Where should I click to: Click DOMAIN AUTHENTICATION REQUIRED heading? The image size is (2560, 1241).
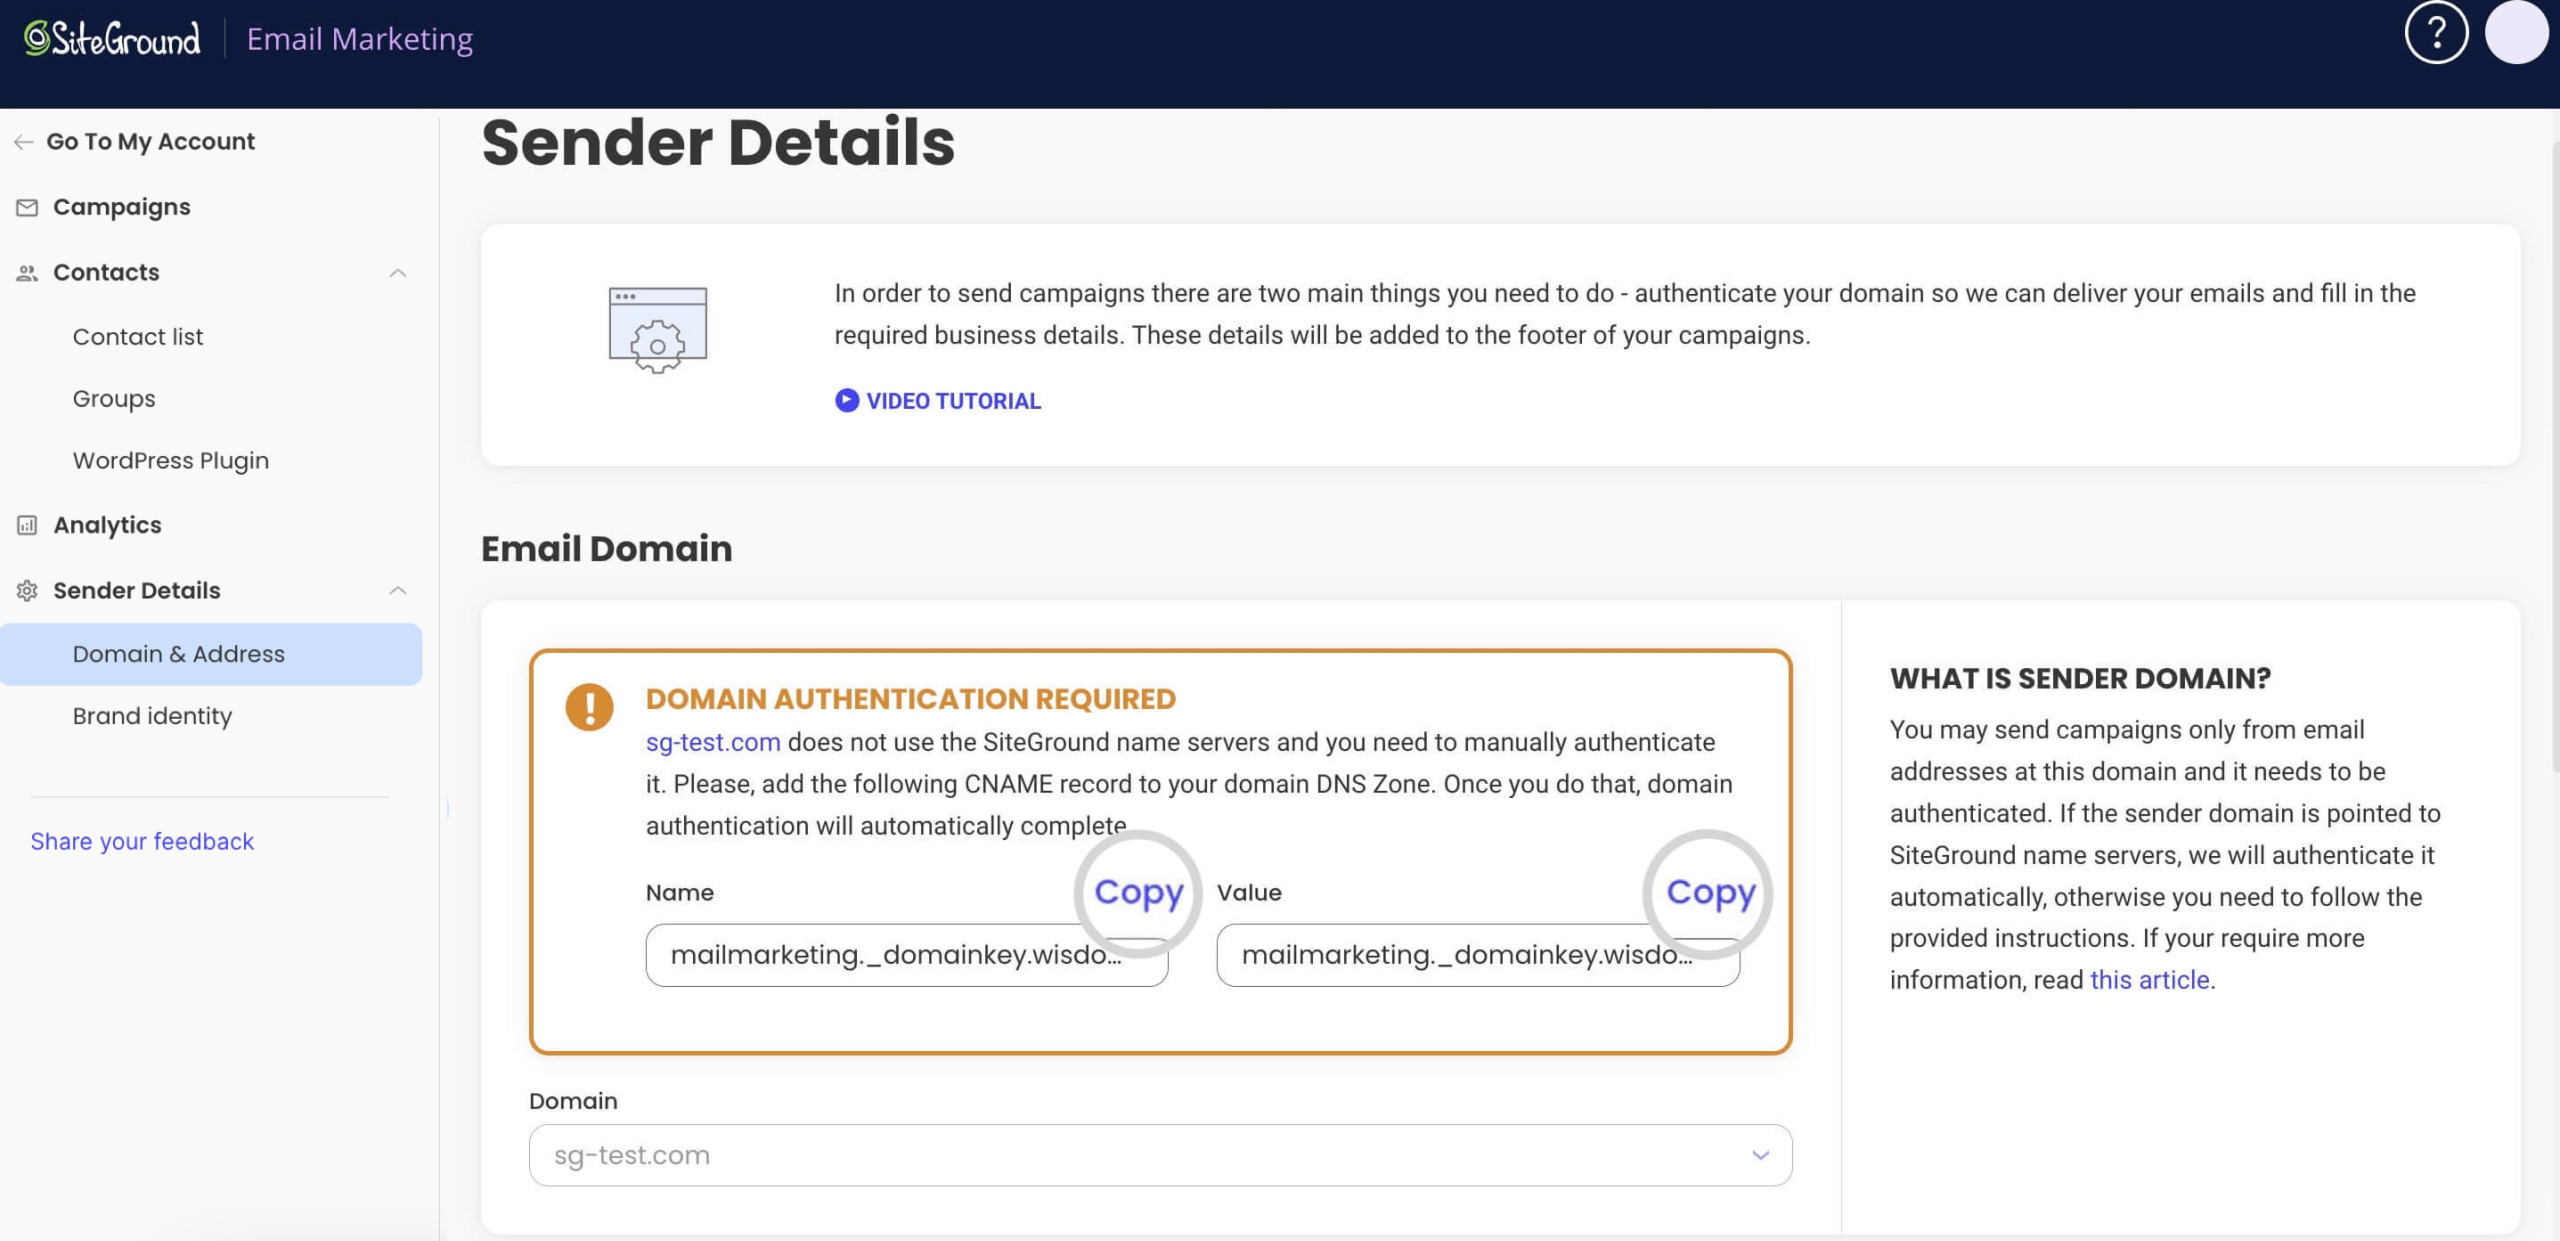point(910,698)
